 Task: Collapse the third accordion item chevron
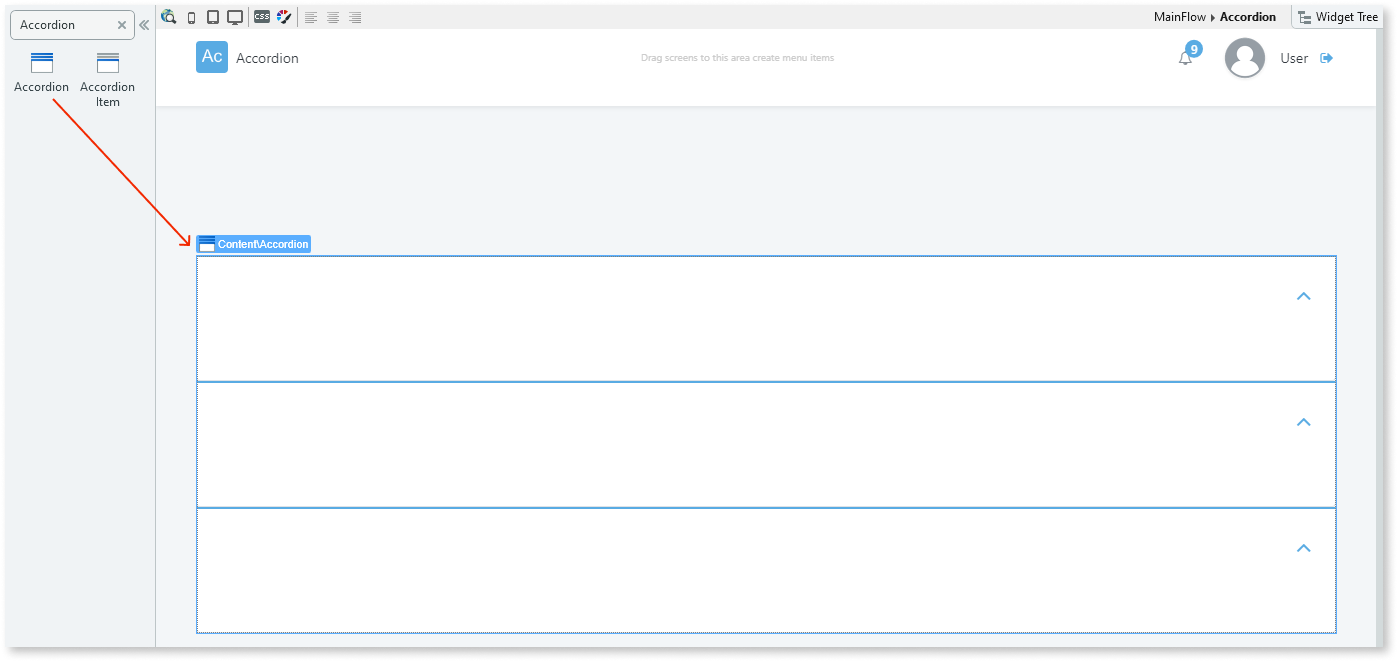tap(1303, 548)
